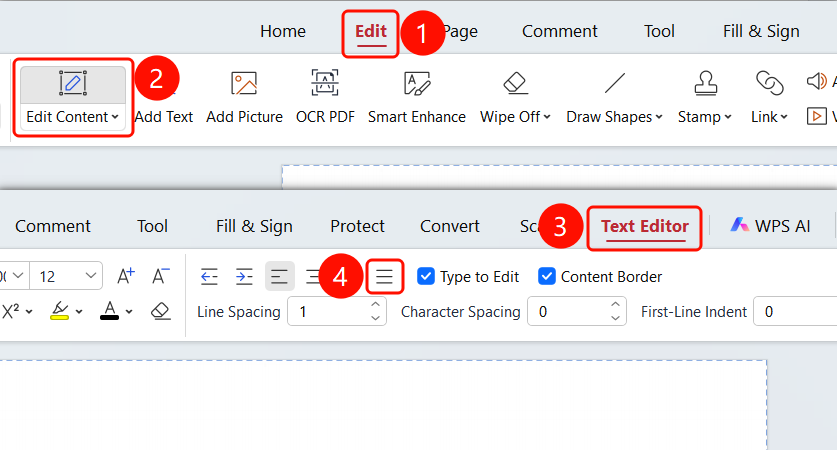Switch to the Text Editor tab
This screenshot has height=450, width=837.
(645, 226)
